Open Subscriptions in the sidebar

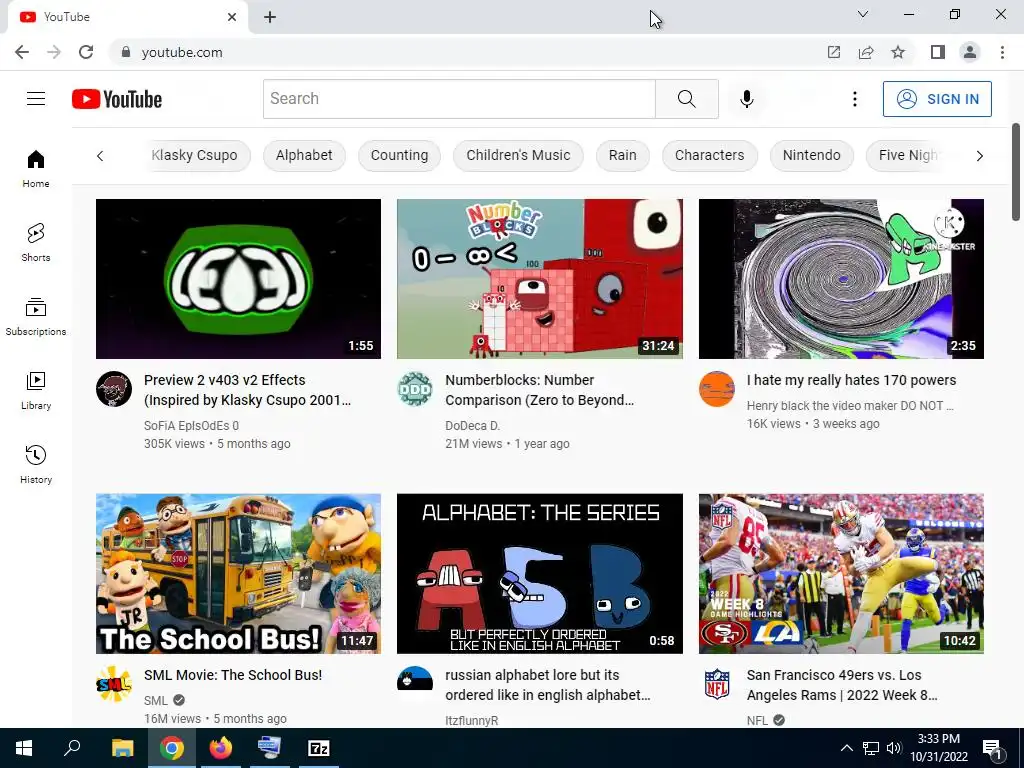click(36, 317)
